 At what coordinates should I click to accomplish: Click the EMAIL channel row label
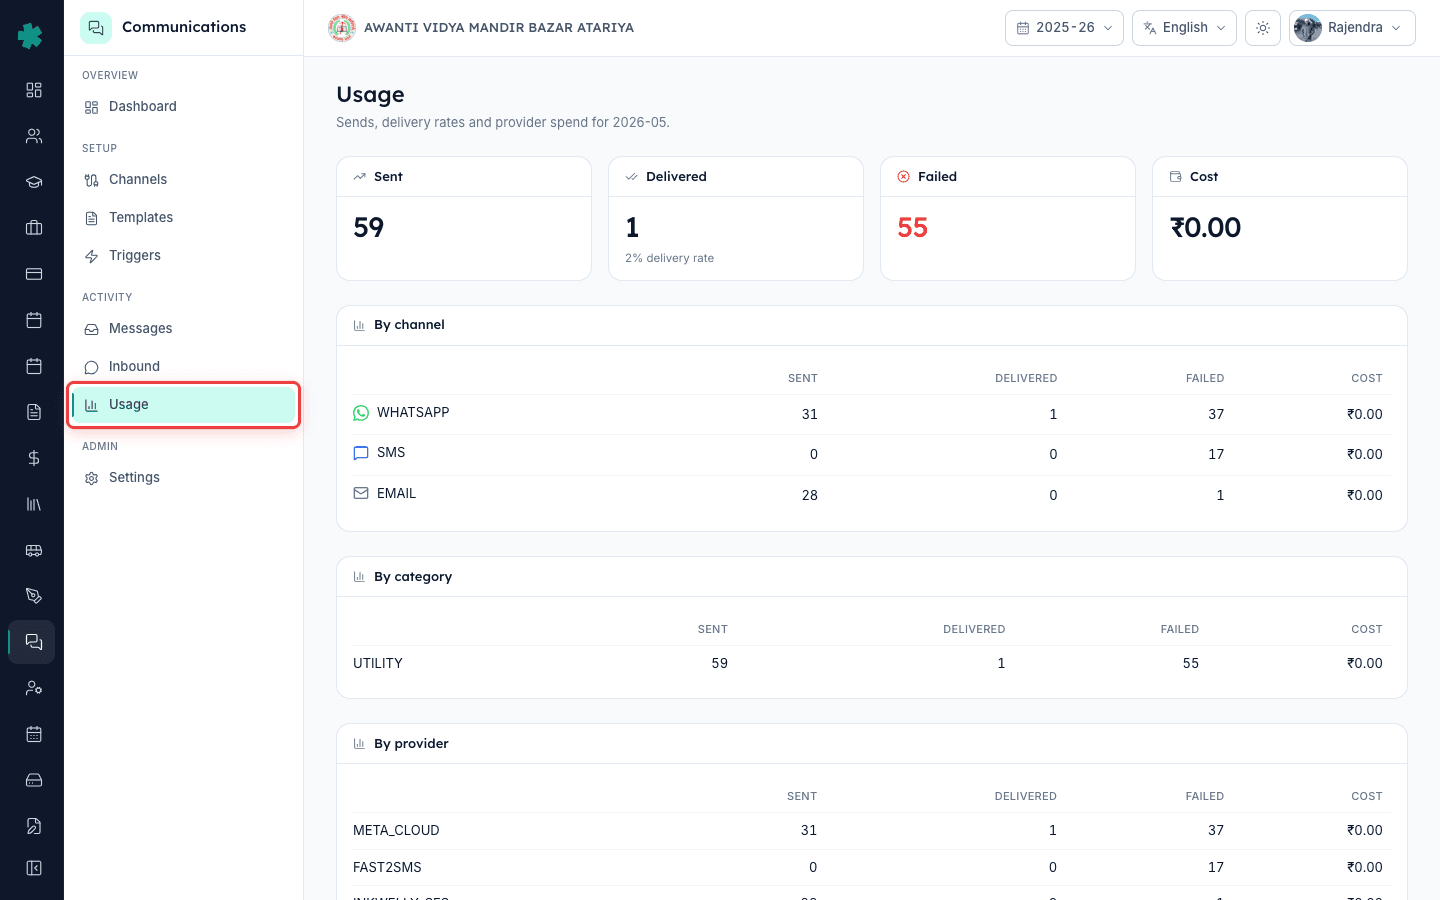pos(396,494)
